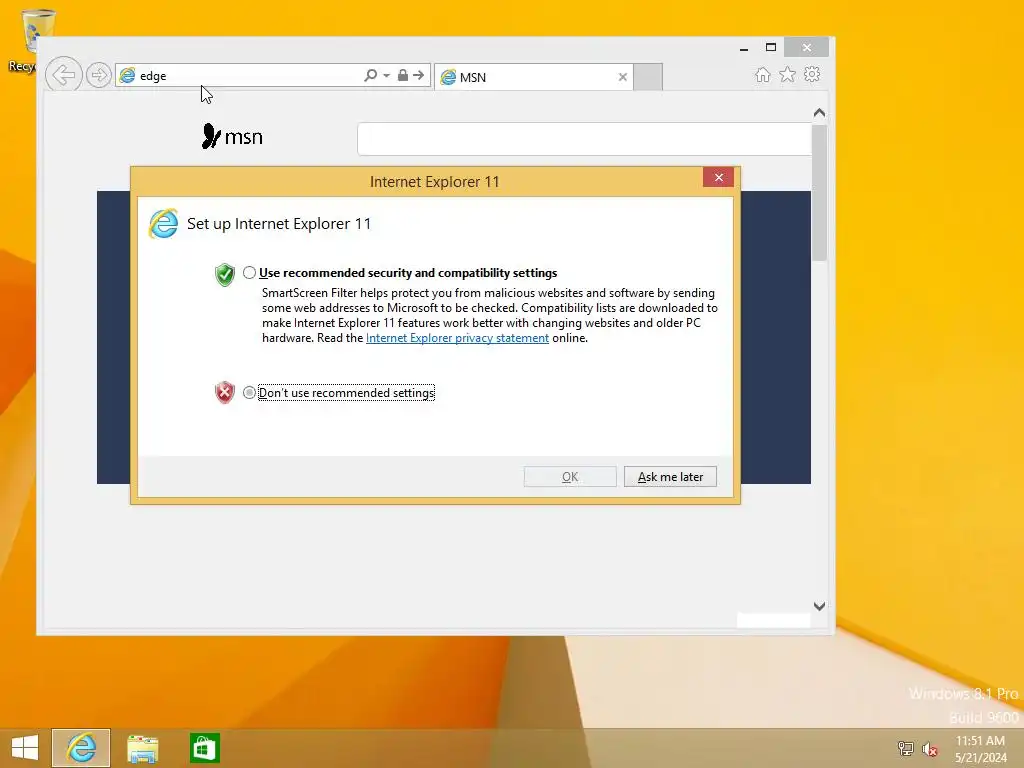Click the page scrollbar up arrow
Viewport: 1024px width, 768px height.
tap(819, 113)
